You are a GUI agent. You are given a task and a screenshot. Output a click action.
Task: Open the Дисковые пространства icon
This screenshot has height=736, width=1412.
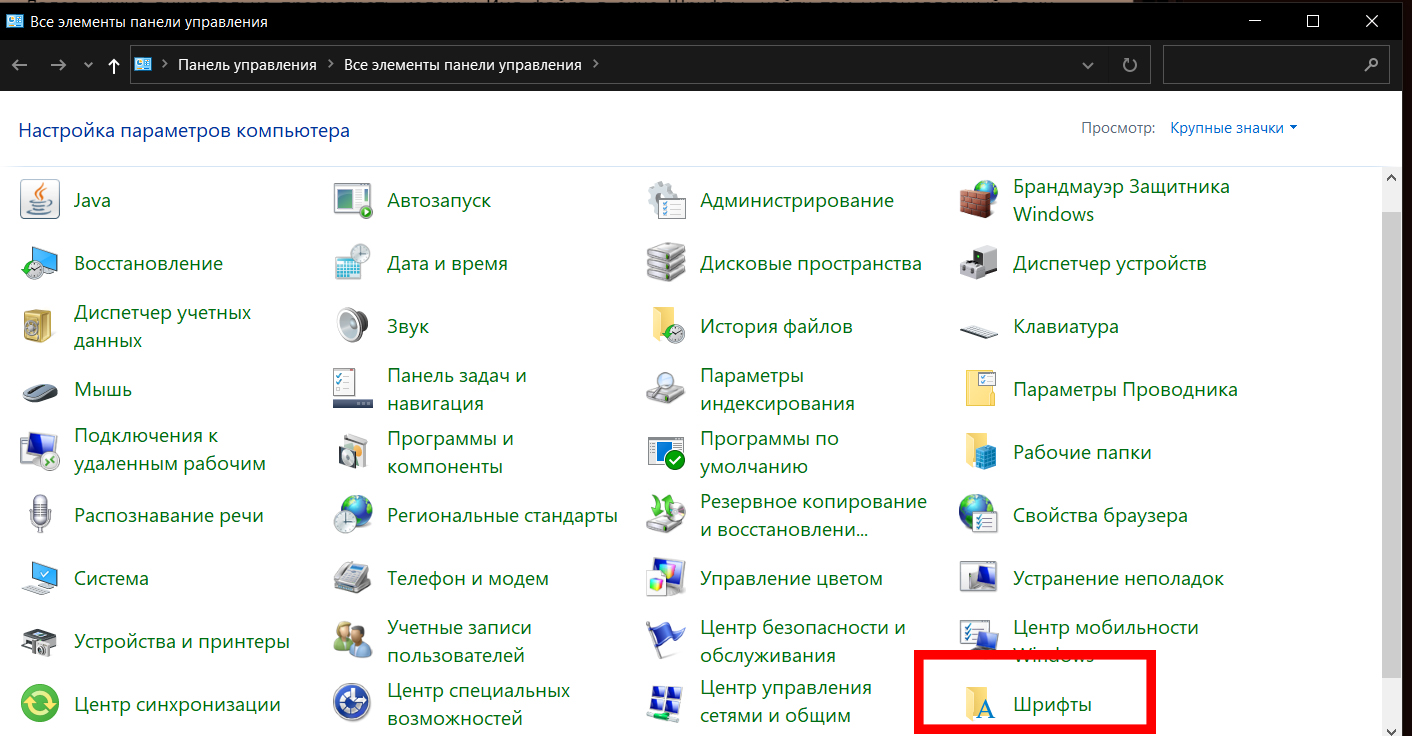click(666, 263)
